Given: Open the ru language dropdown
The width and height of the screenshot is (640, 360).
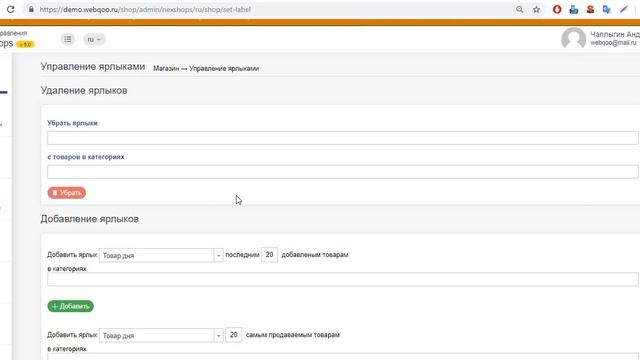Looking at the screenshot, I should [94, 39].
